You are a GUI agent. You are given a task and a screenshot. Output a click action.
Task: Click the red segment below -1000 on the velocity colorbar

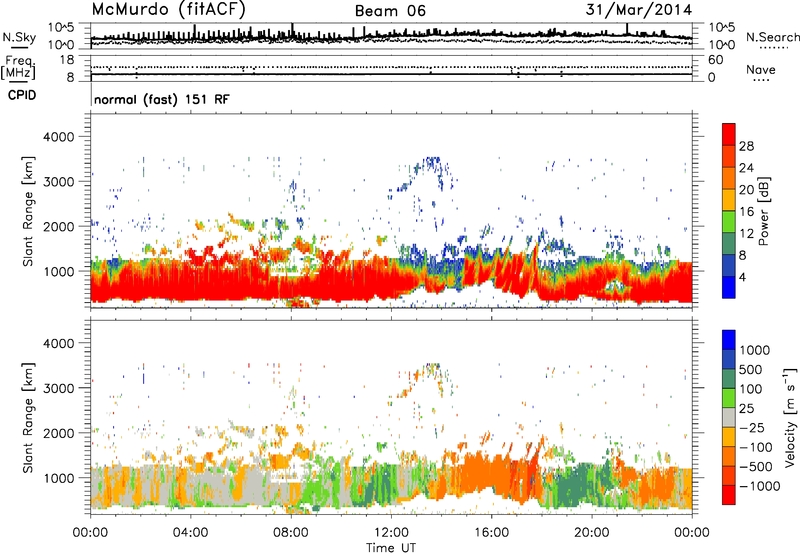tap(729, 495)
